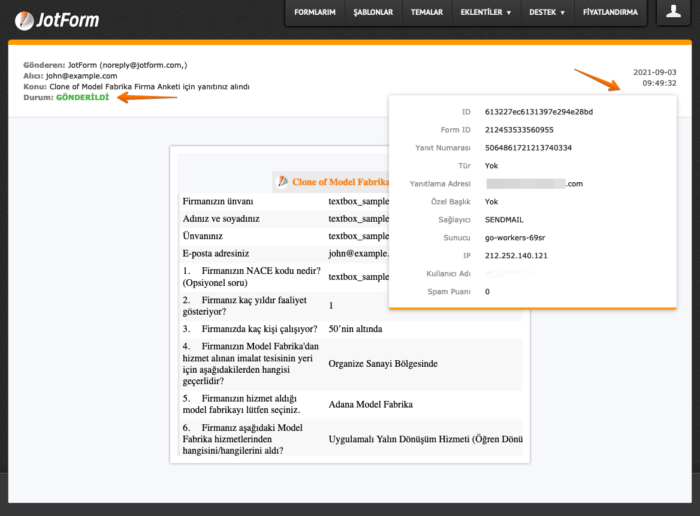
Task: Expand the EKLENTİLER dropdown menu
Action: tap(486, 12)
